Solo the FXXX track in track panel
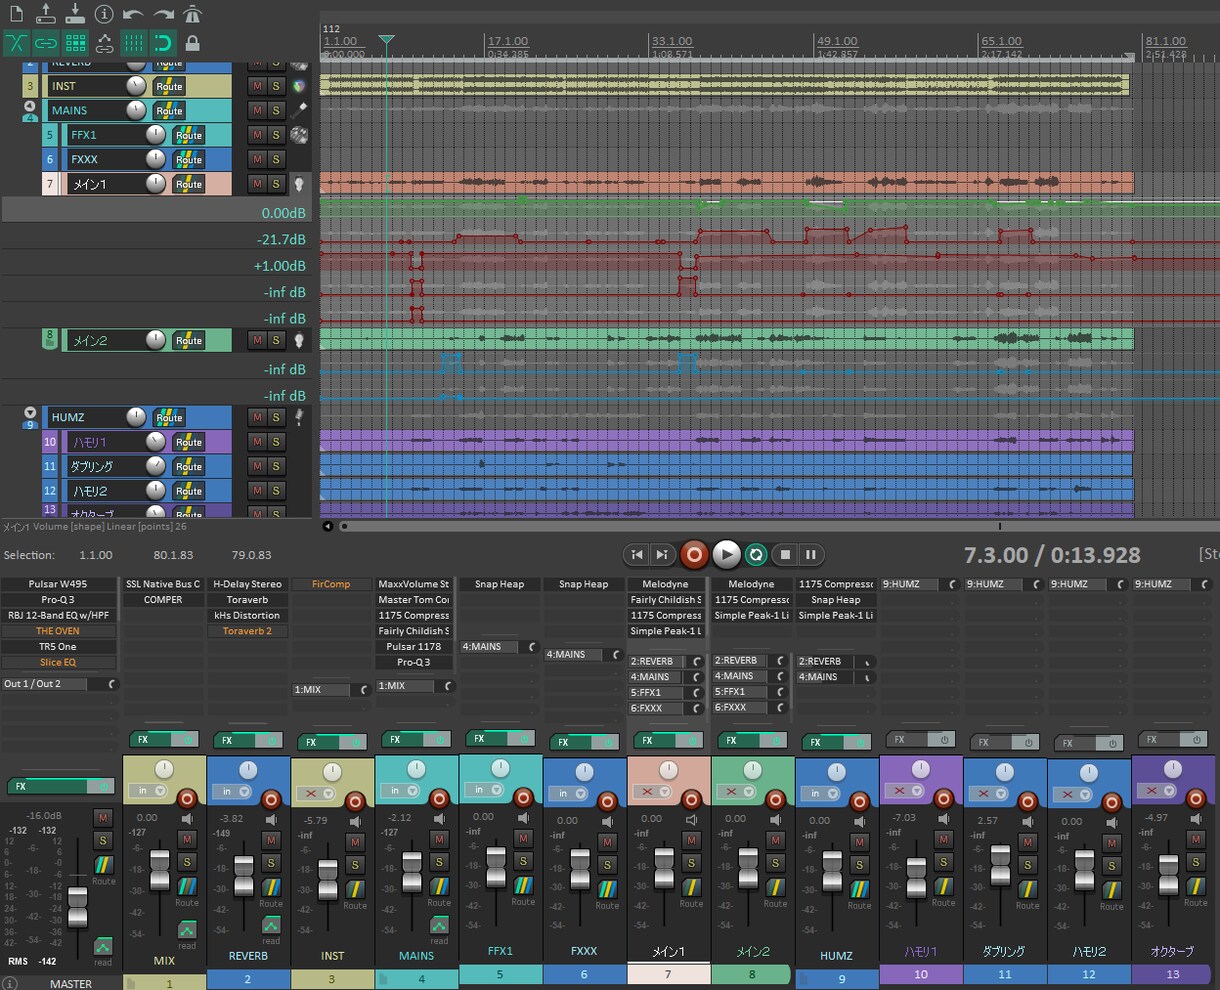1220x990 pixels. 275,159
